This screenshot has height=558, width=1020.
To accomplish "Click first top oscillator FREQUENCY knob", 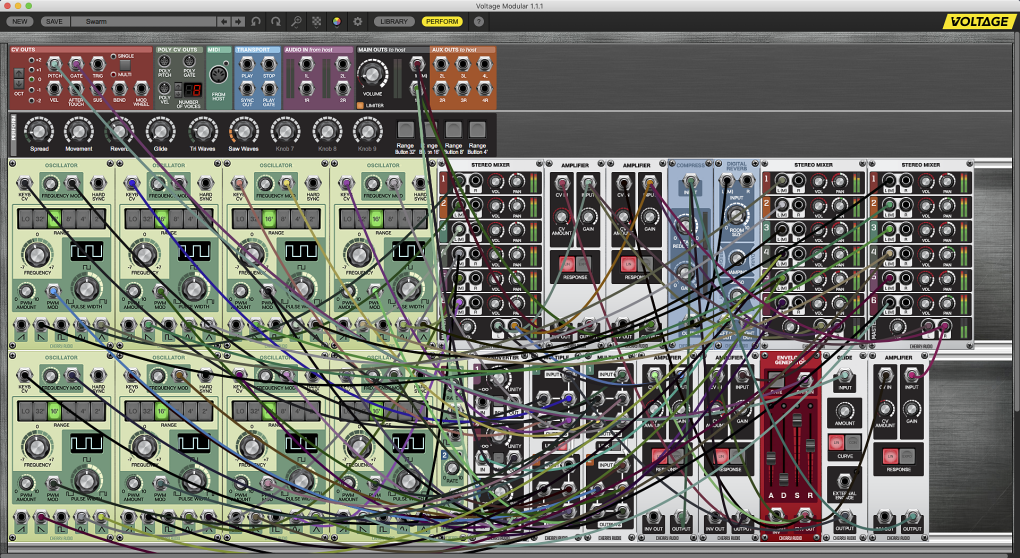I will pyautogui.click(x=37, y=254).
